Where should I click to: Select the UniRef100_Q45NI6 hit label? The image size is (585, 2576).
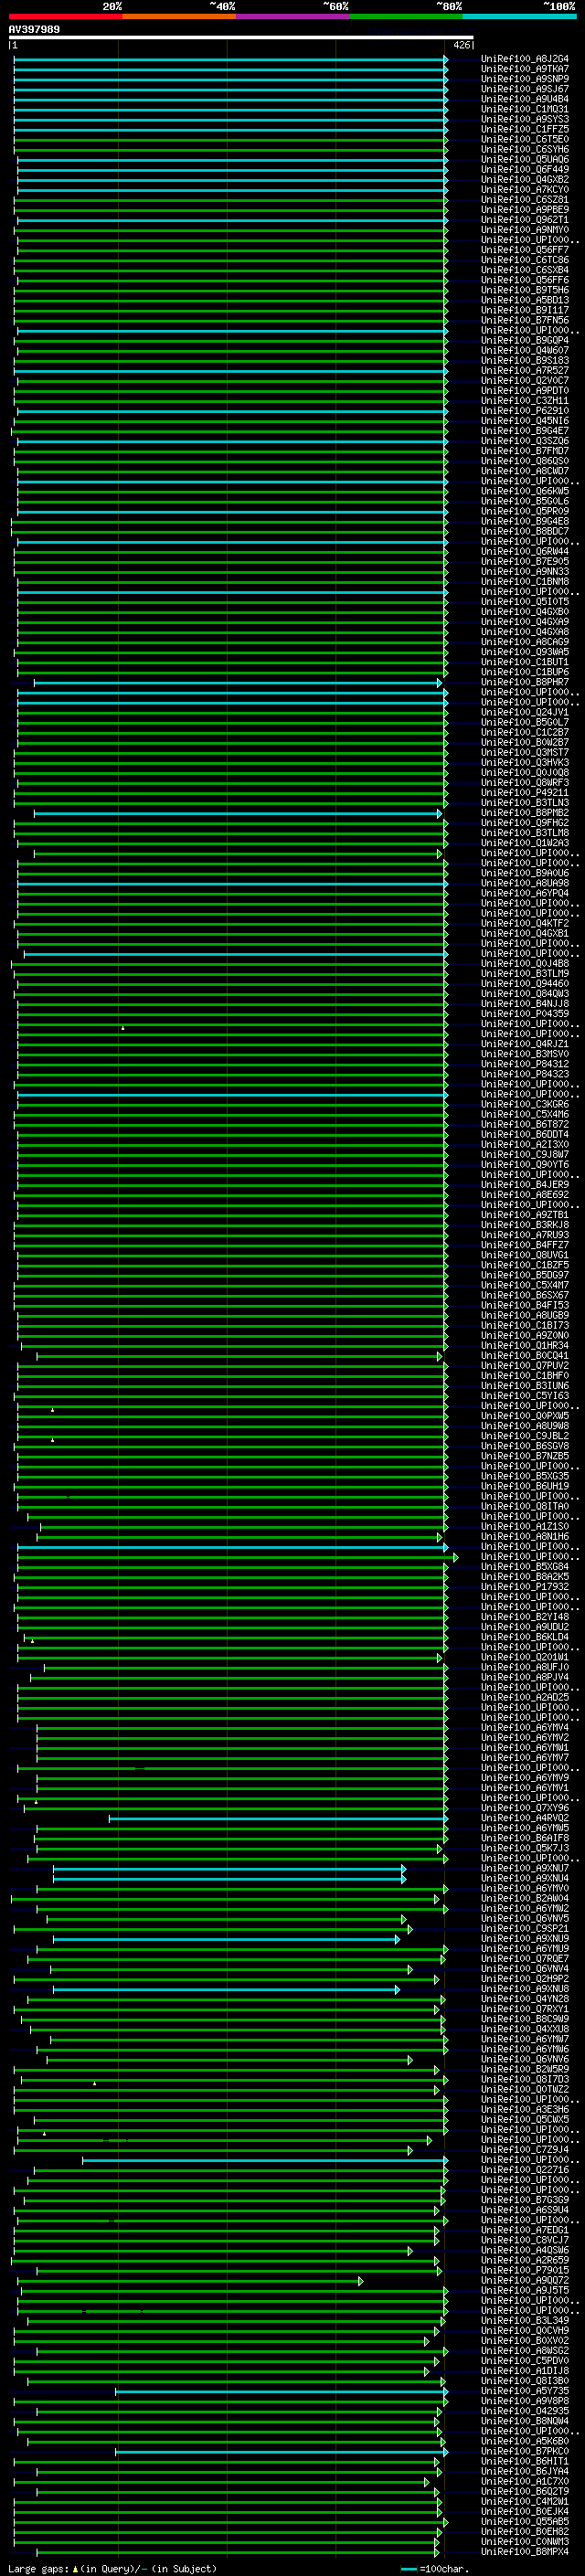(x=525, y=421)
